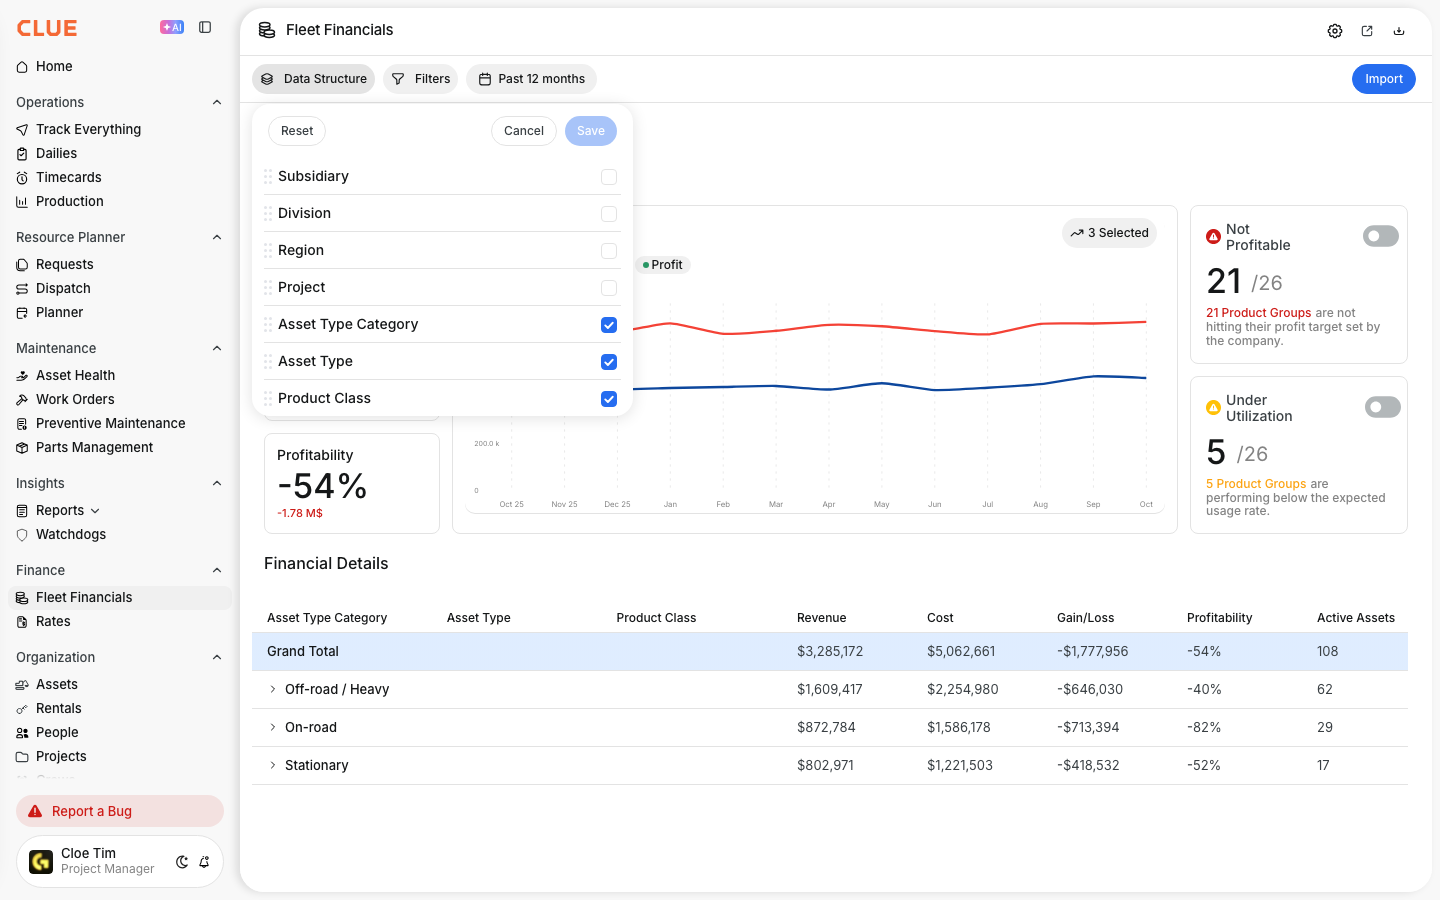The width and height of the screenshot is (1440, 900).
Task: Click the Track Everything icon
Action: coord(22,129)
